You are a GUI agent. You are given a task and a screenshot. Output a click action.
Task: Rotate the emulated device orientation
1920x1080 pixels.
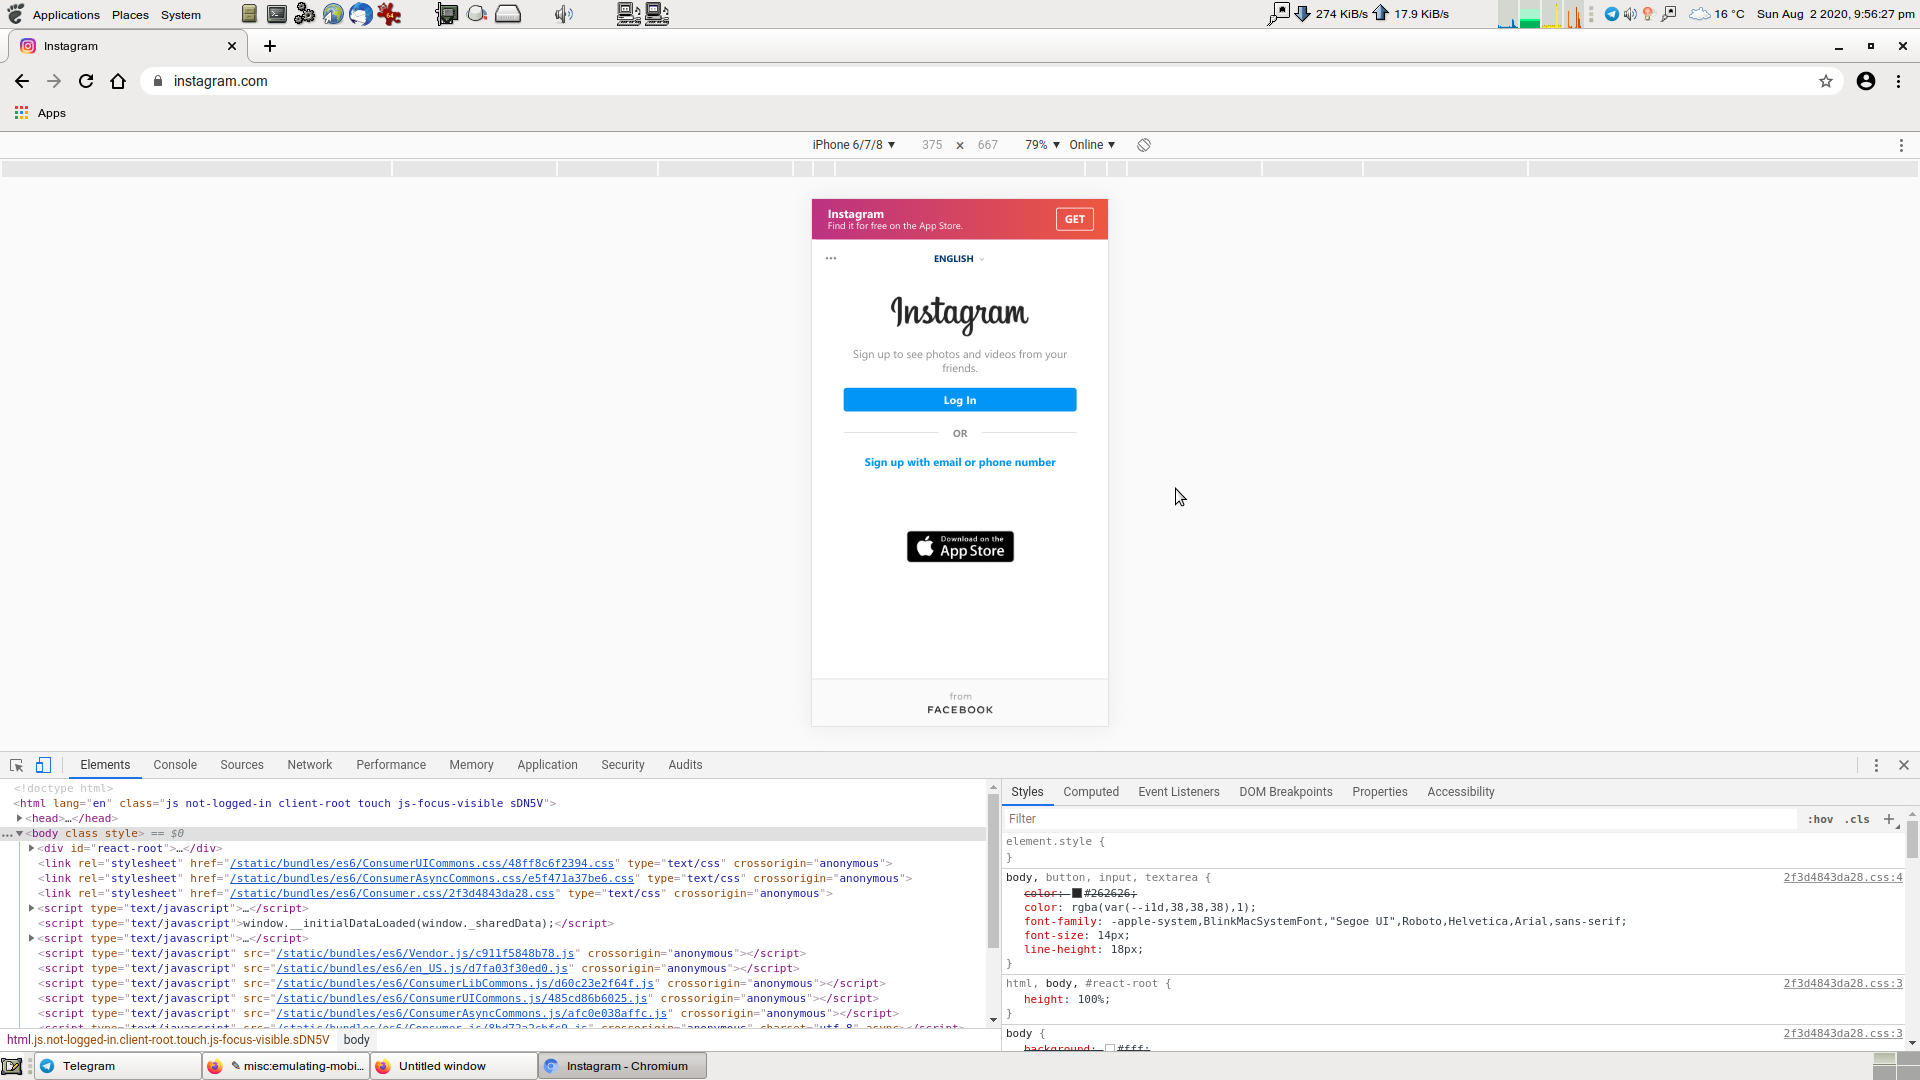[1144, 145]
